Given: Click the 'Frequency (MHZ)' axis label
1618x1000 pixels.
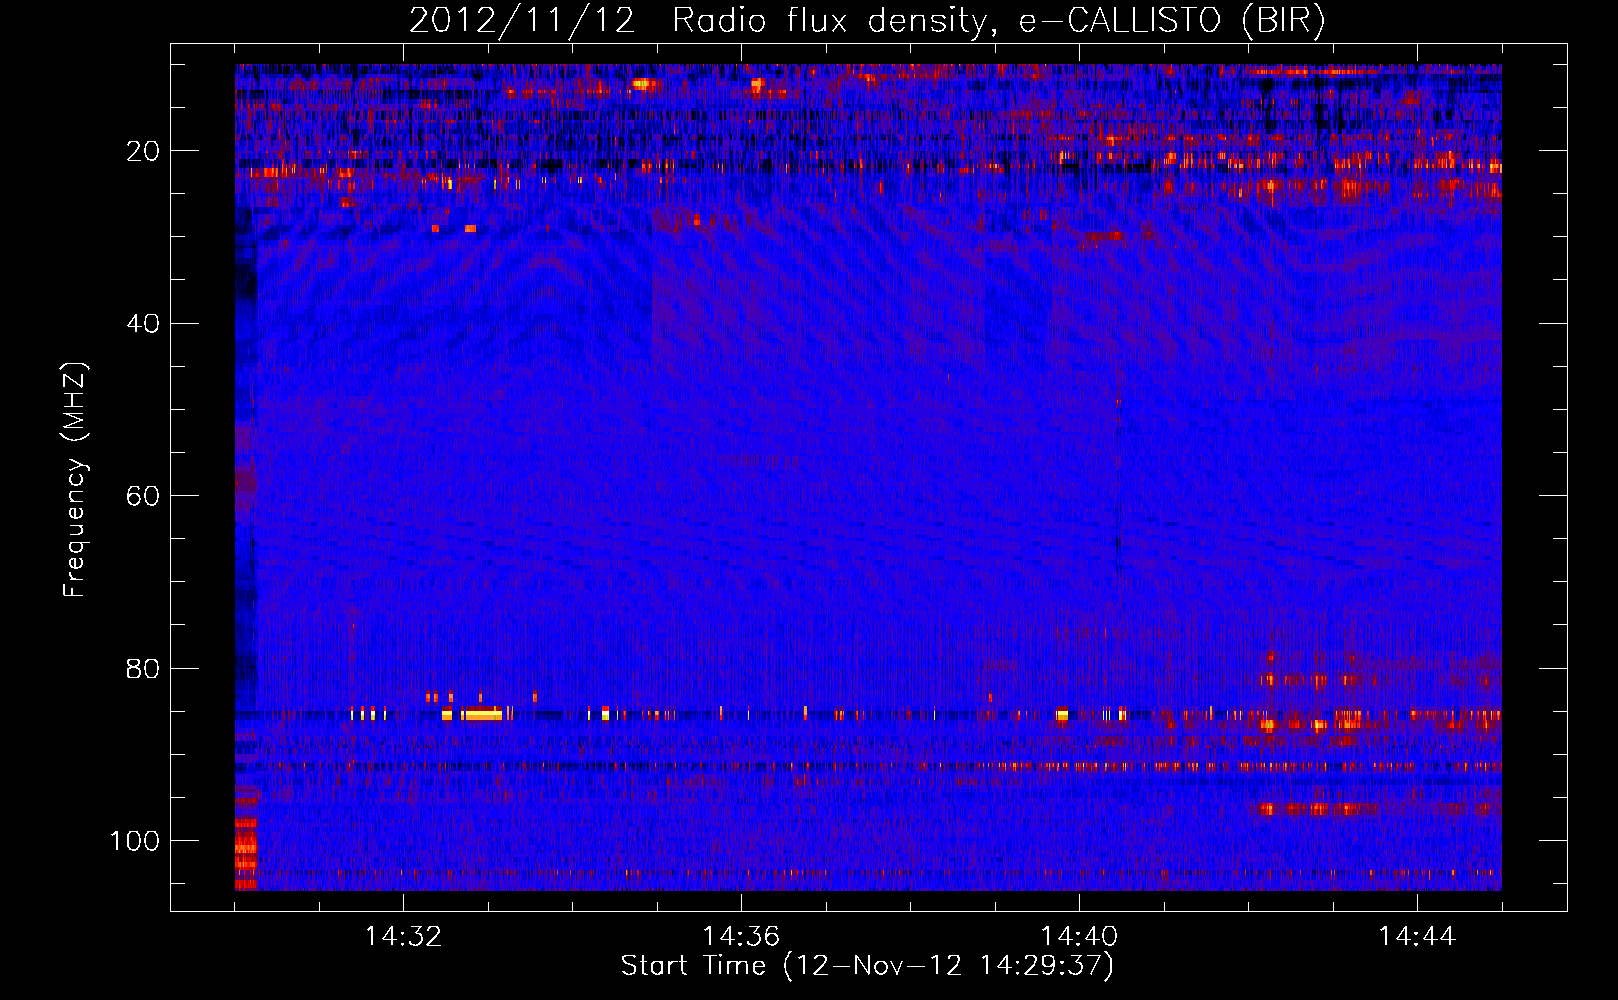Looking at the screenshot, I should (x=76, y=480).
